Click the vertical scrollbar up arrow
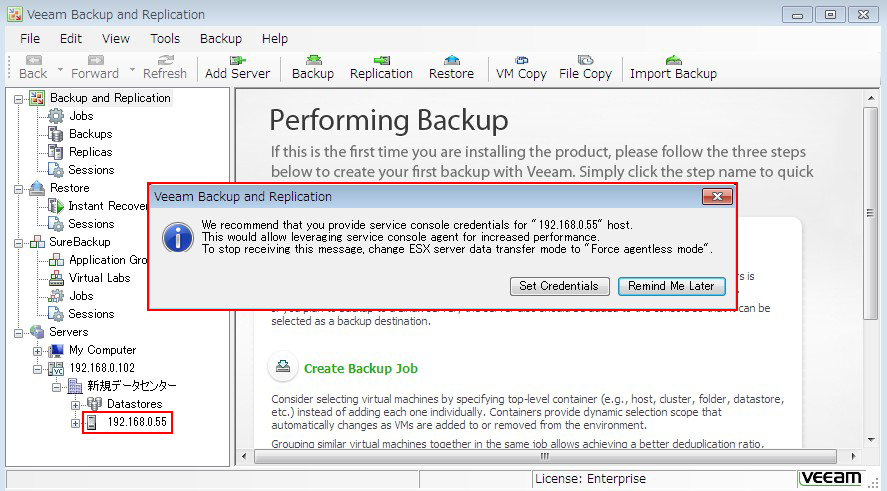 pos(871,98)
